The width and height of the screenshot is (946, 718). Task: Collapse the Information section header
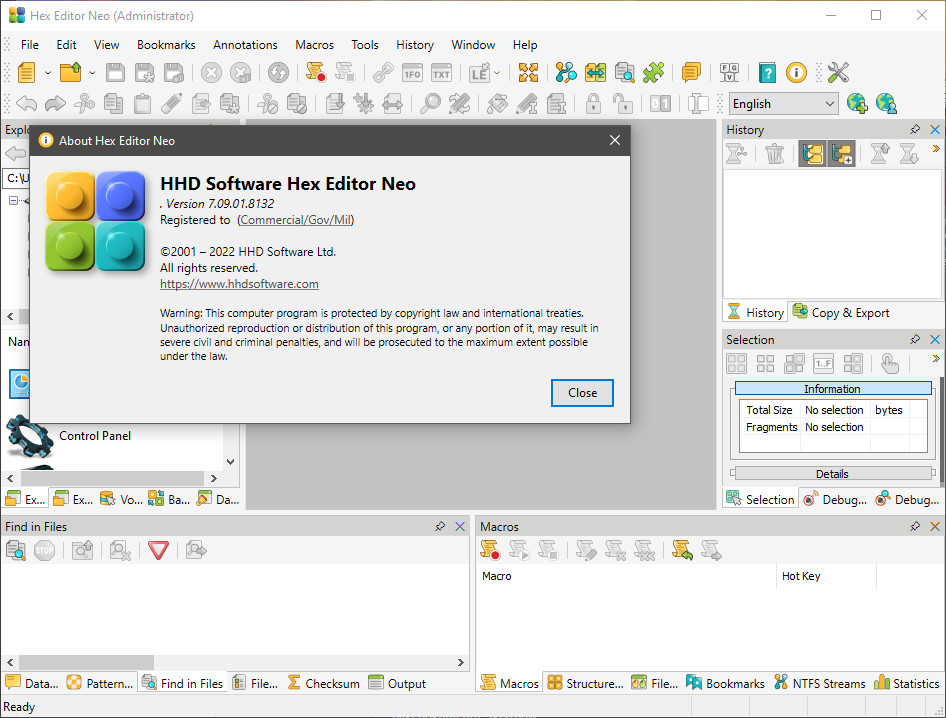(x=833, y=389)
